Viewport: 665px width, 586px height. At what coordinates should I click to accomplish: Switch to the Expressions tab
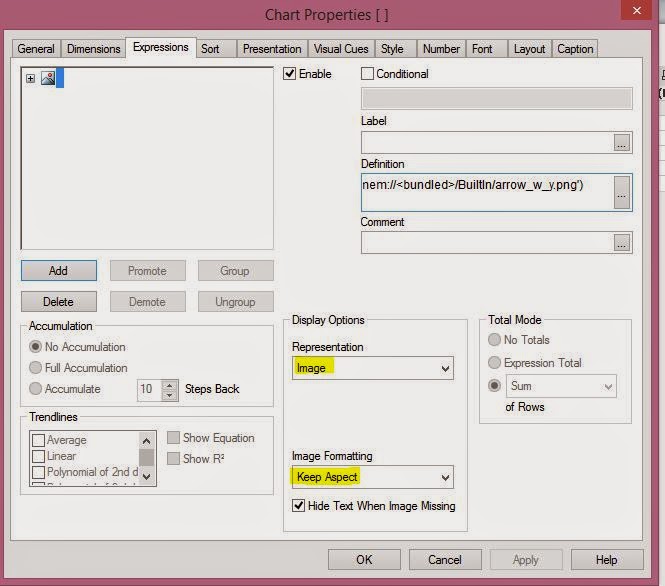click(161, 47)
